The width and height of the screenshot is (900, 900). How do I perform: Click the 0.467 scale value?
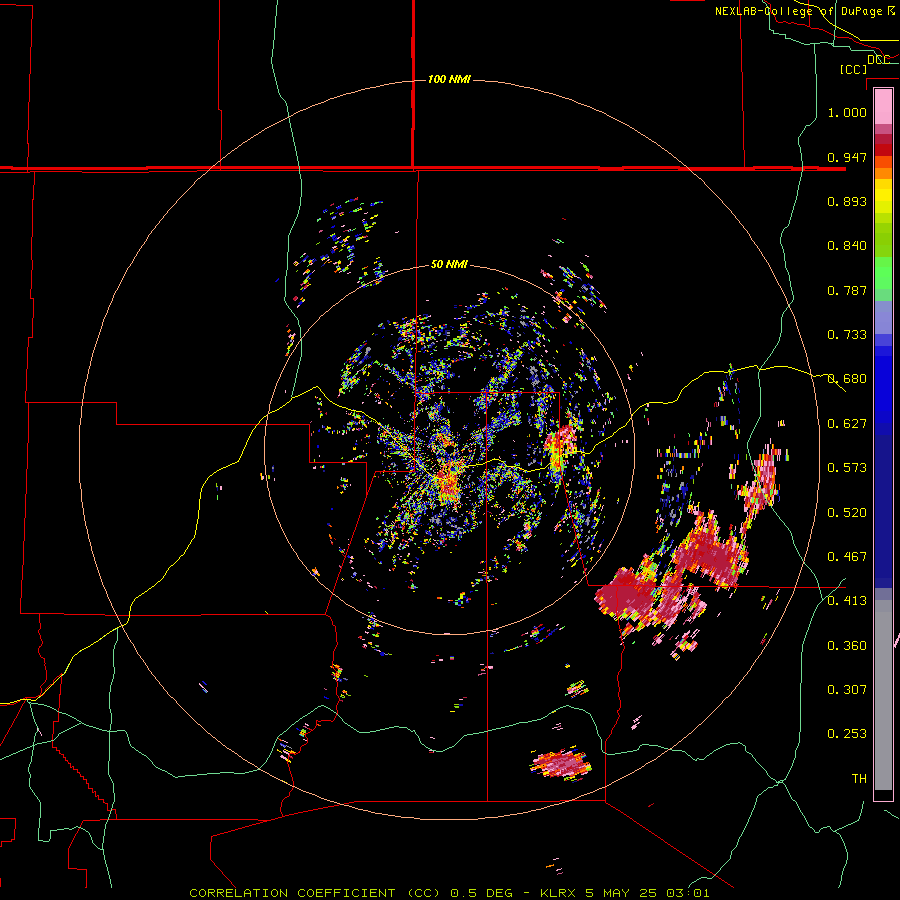click(x=847, y=557)
